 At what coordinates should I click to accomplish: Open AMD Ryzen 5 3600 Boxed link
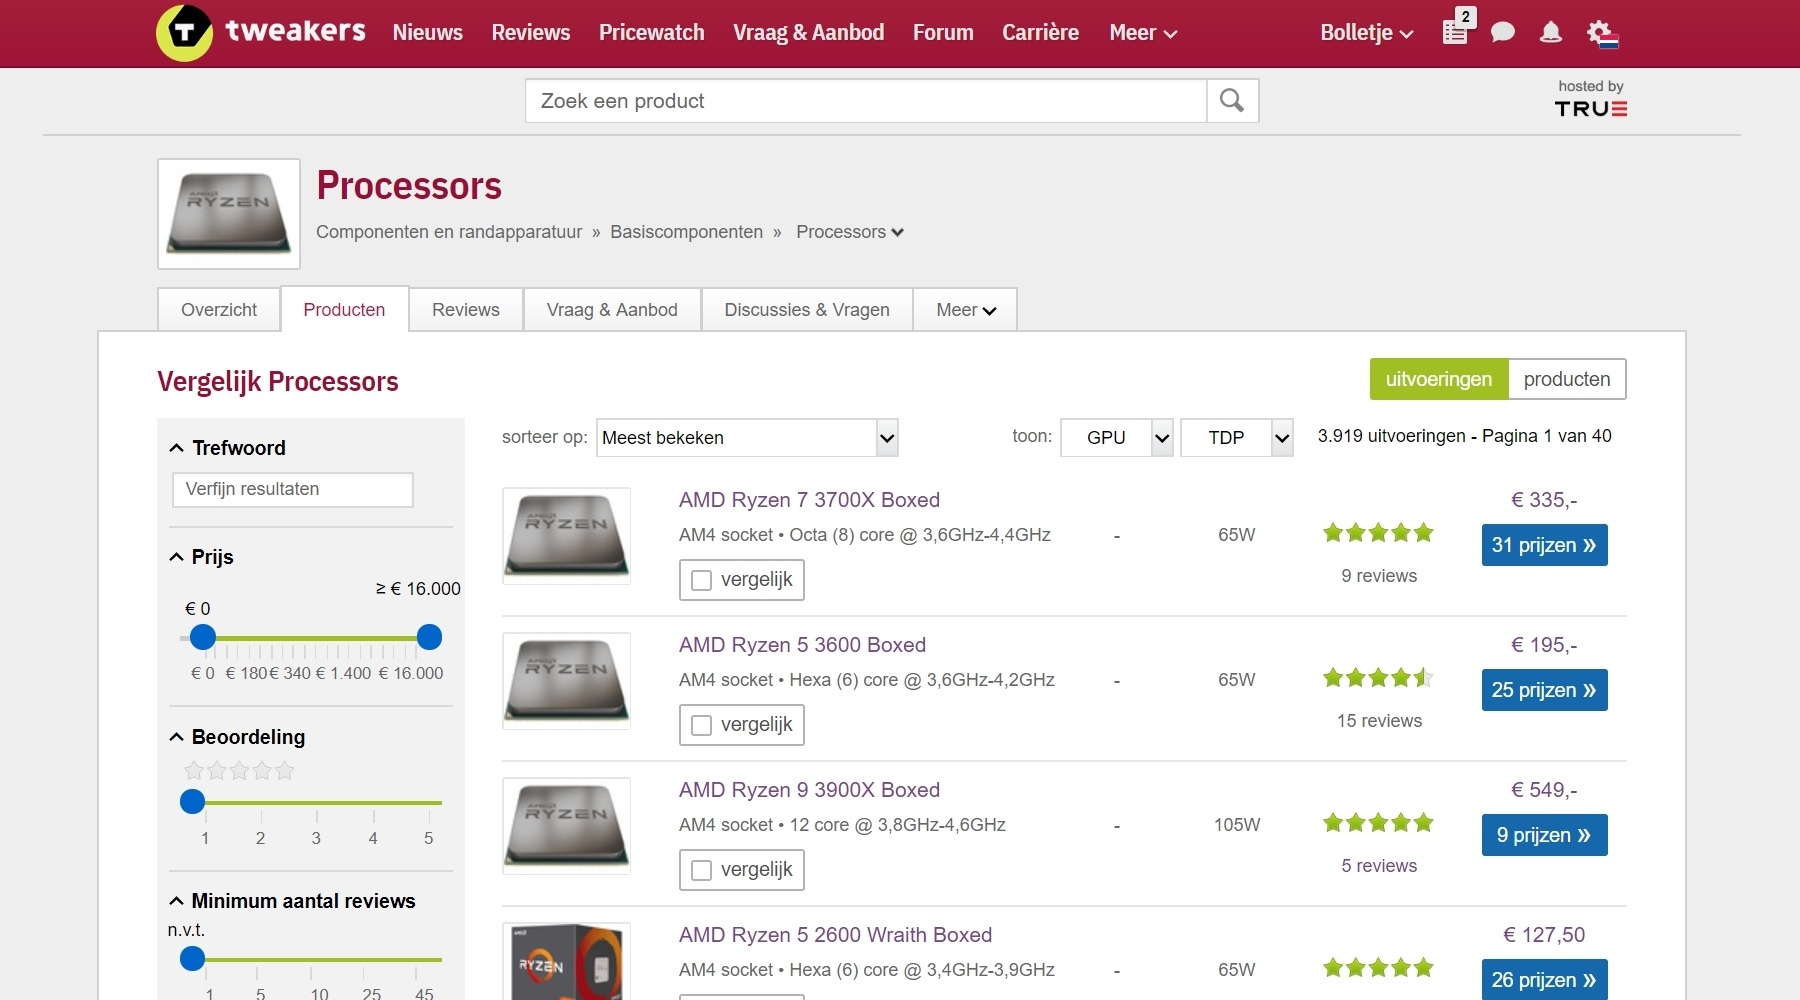pos(802,645)
